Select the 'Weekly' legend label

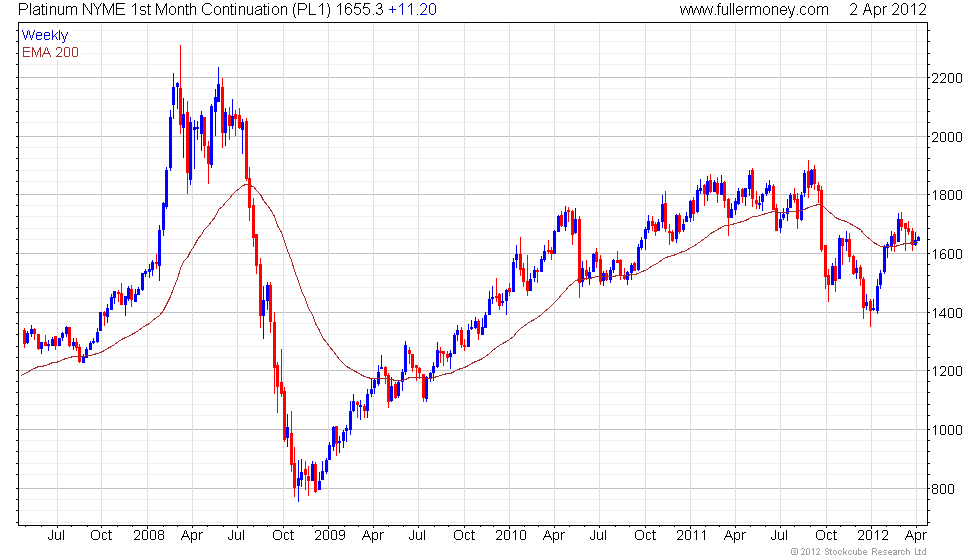45,36
